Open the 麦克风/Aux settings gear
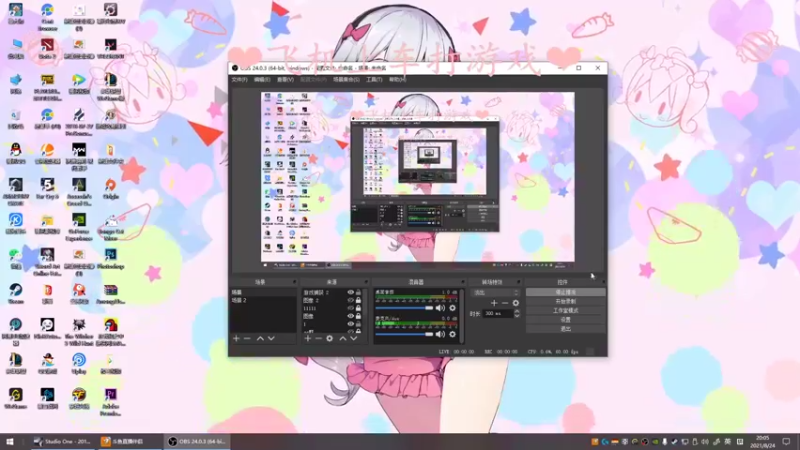 [453, 334]
